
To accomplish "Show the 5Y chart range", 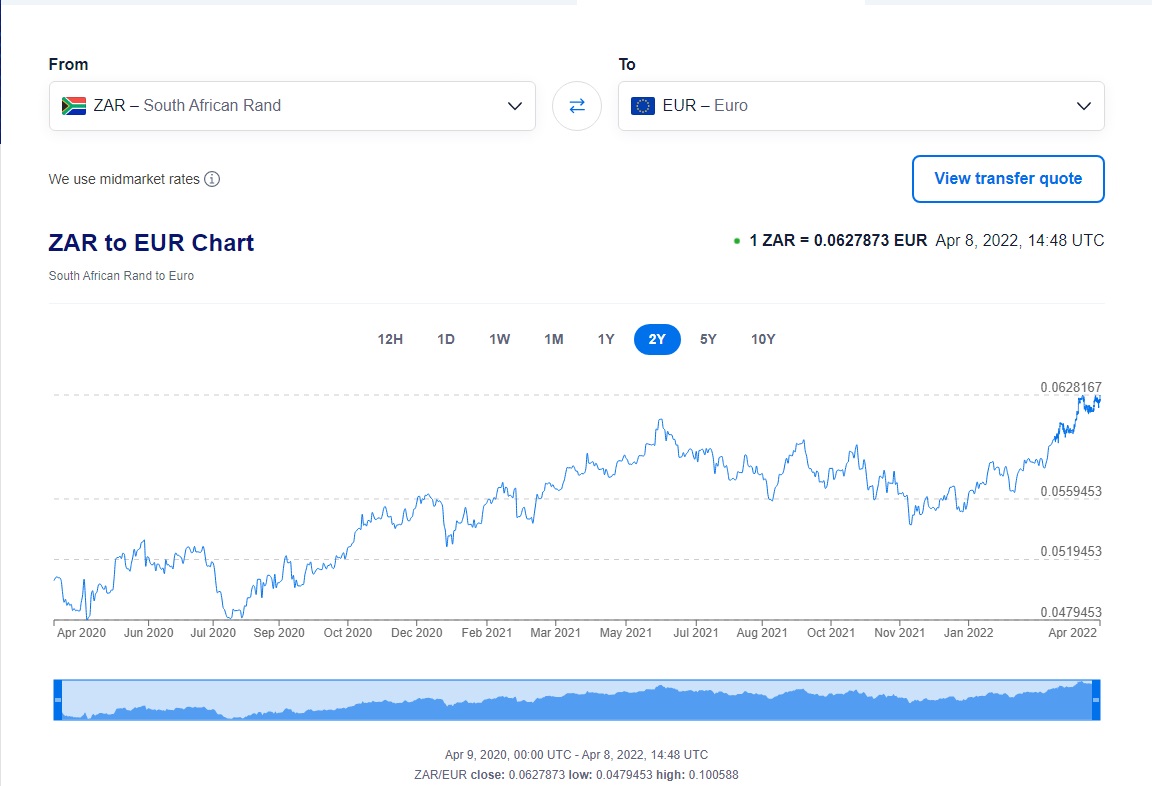I will [708, 339].
